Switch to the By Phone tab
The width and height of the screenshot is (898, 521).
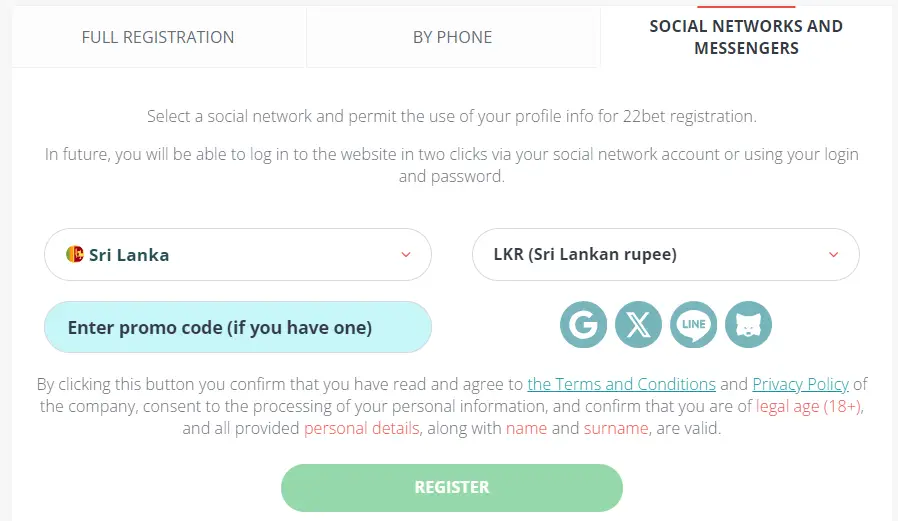[453, 37]
